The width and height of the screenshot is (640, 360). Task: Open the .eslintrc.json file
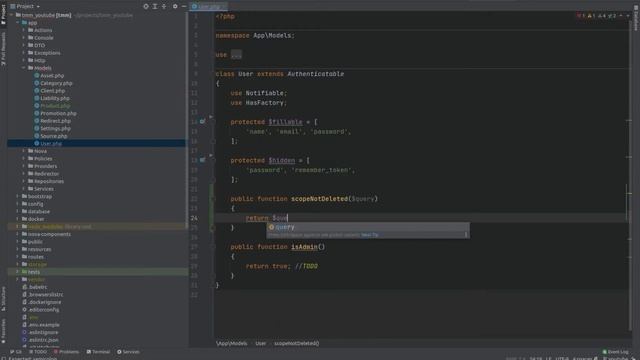(40, 340)
